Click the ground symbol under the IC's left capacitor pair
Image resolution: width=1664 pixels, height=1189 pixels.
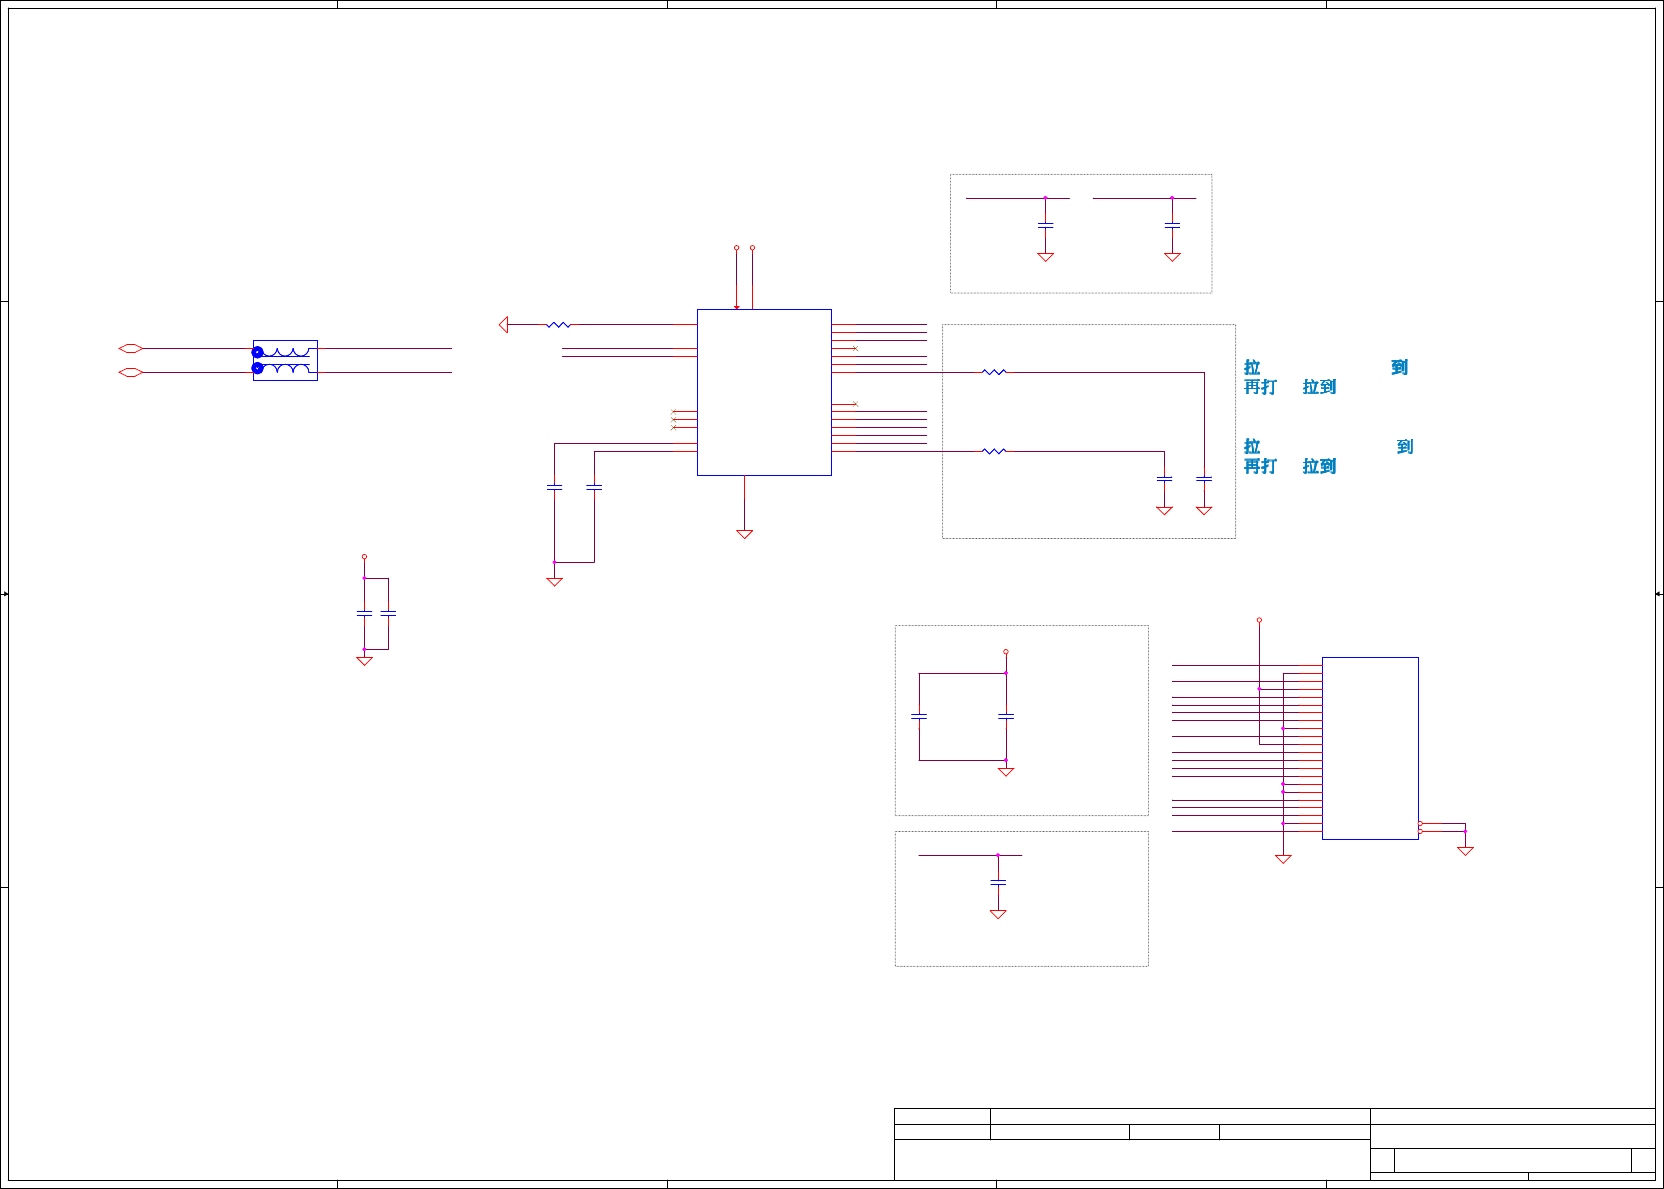point(554,582)
